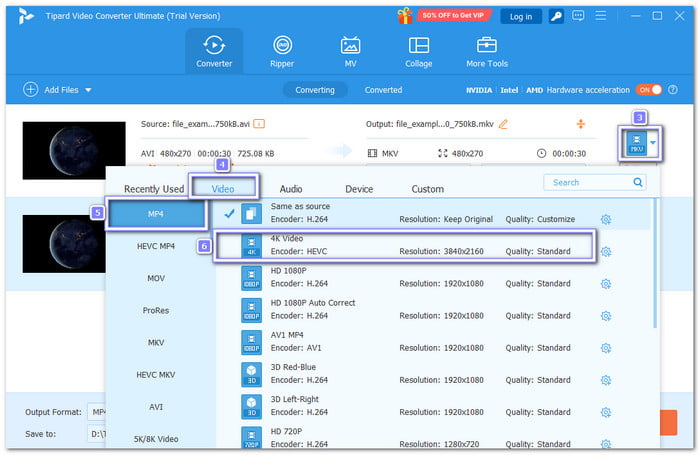Click the 50% OFF to Get VIP banner
This screenshot has height=455, width=700.
tap(453, 15)
